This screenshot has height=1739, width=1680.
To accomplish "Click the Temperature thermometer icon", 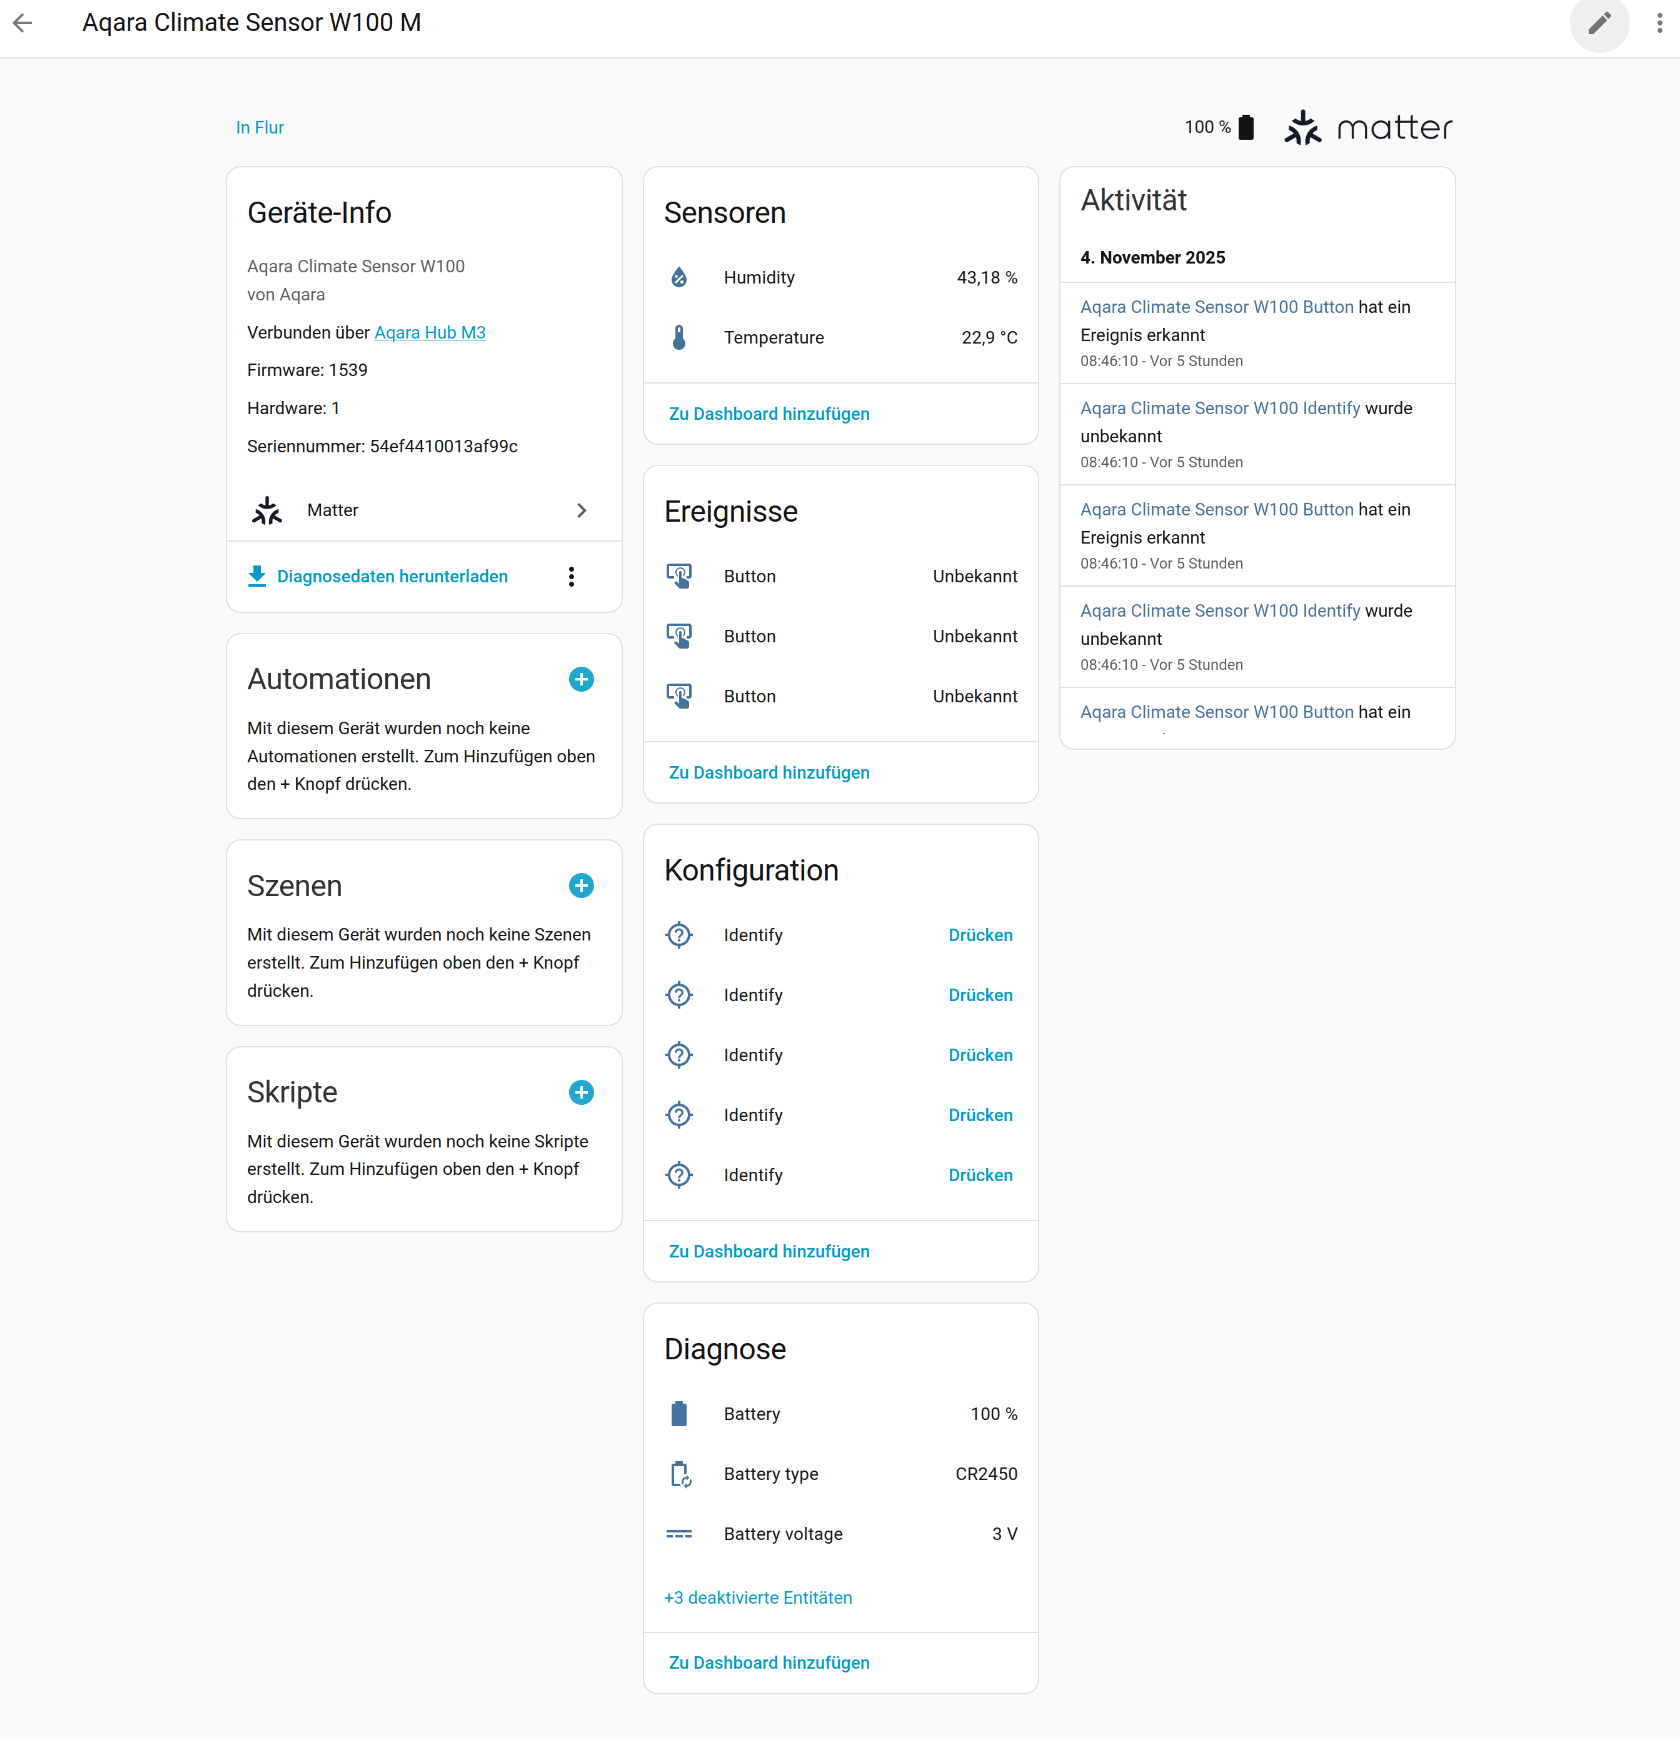I will point(679,338).
